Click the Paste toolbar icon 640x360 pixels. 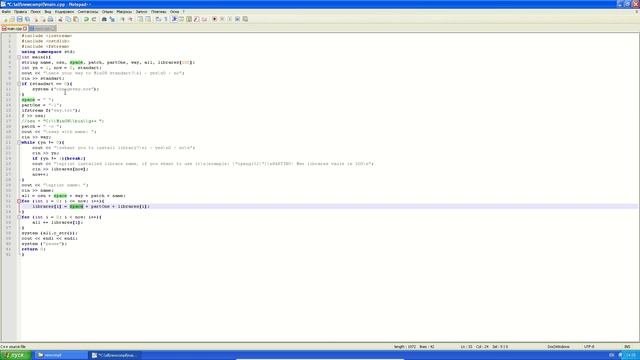pyautogui.click(x=76, y=19)
